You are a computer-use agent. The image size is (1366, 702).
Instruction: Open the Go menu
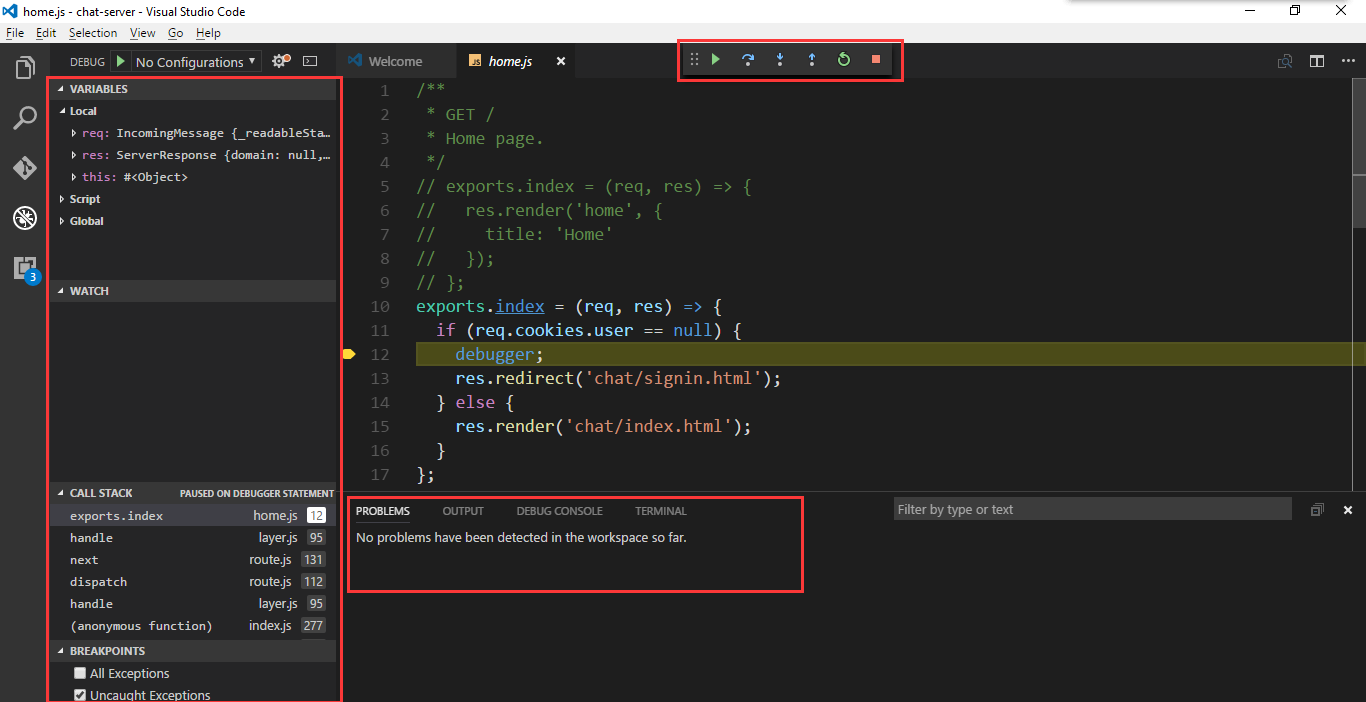coord(175,33)
